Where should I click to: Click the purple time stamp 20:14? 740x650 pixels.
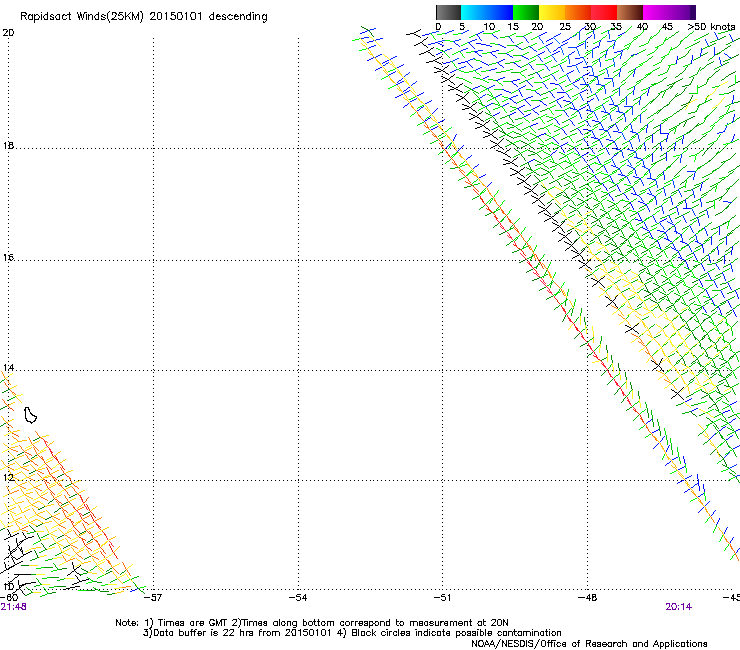[679, 607]
